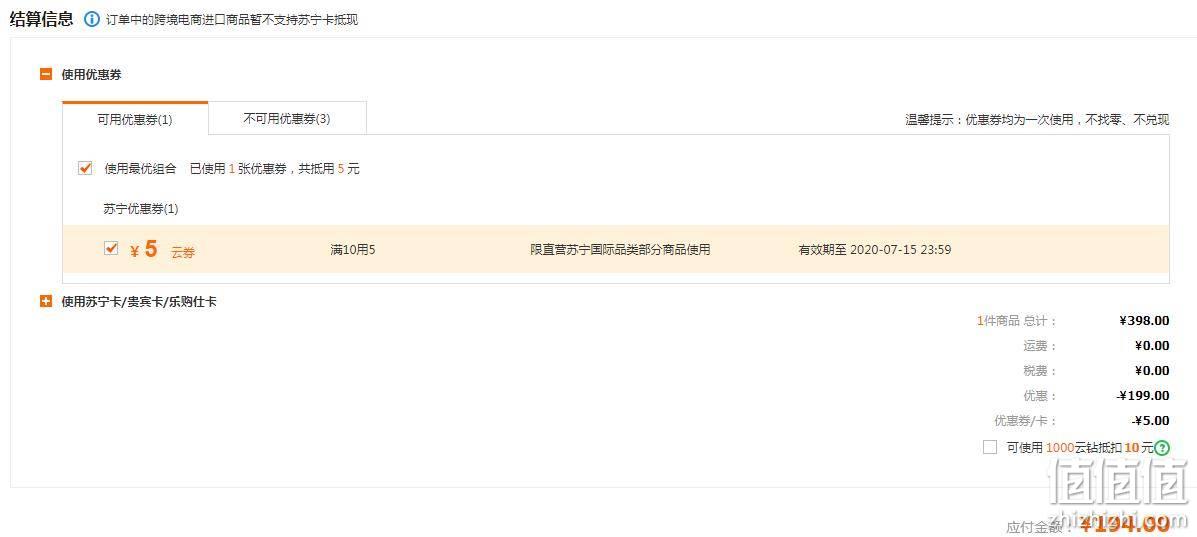Expand the 使用苏宁卡/贵宾卡/乐购仕卡 section

coord(46,302)
